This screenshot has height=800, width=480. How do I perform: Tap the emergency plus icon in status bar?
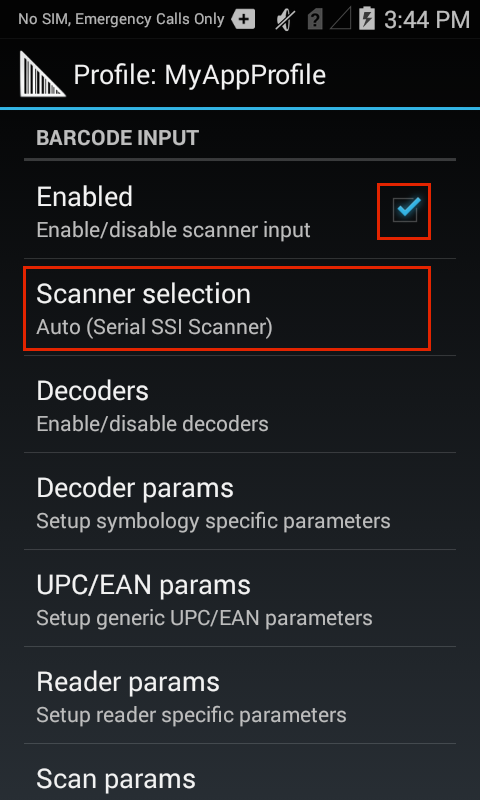[x=243, y=19]
